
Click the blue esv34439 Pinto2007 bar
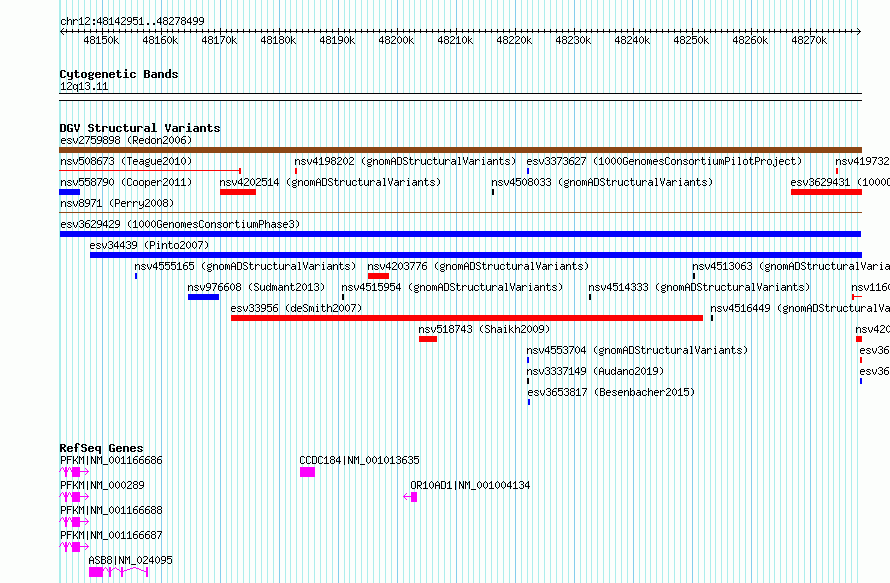point(476,255)
